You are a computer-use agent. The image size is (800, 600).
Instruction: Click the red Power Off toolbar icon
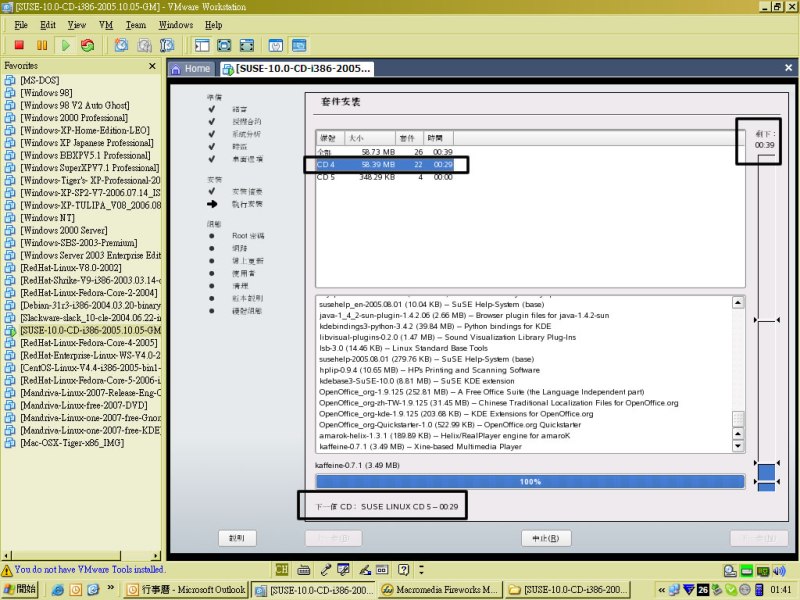(18, 45)
